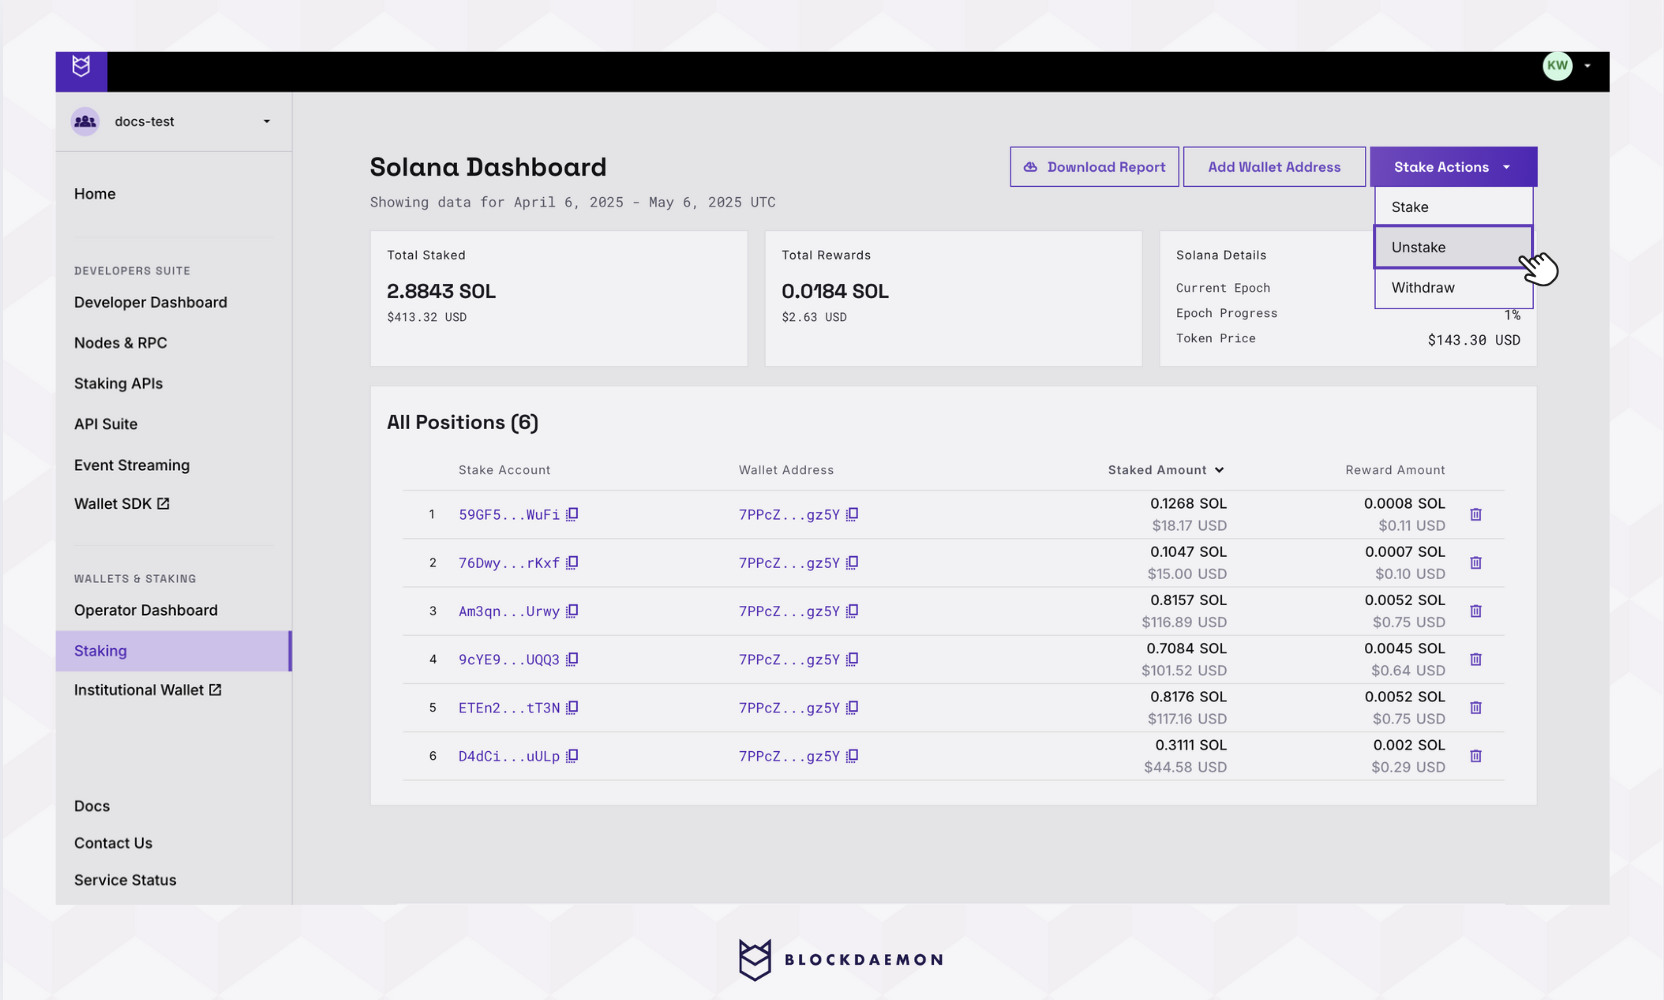Copy stake account Am3qn...Urwy
The image size is (1664, 1000).
pos(572,611)
